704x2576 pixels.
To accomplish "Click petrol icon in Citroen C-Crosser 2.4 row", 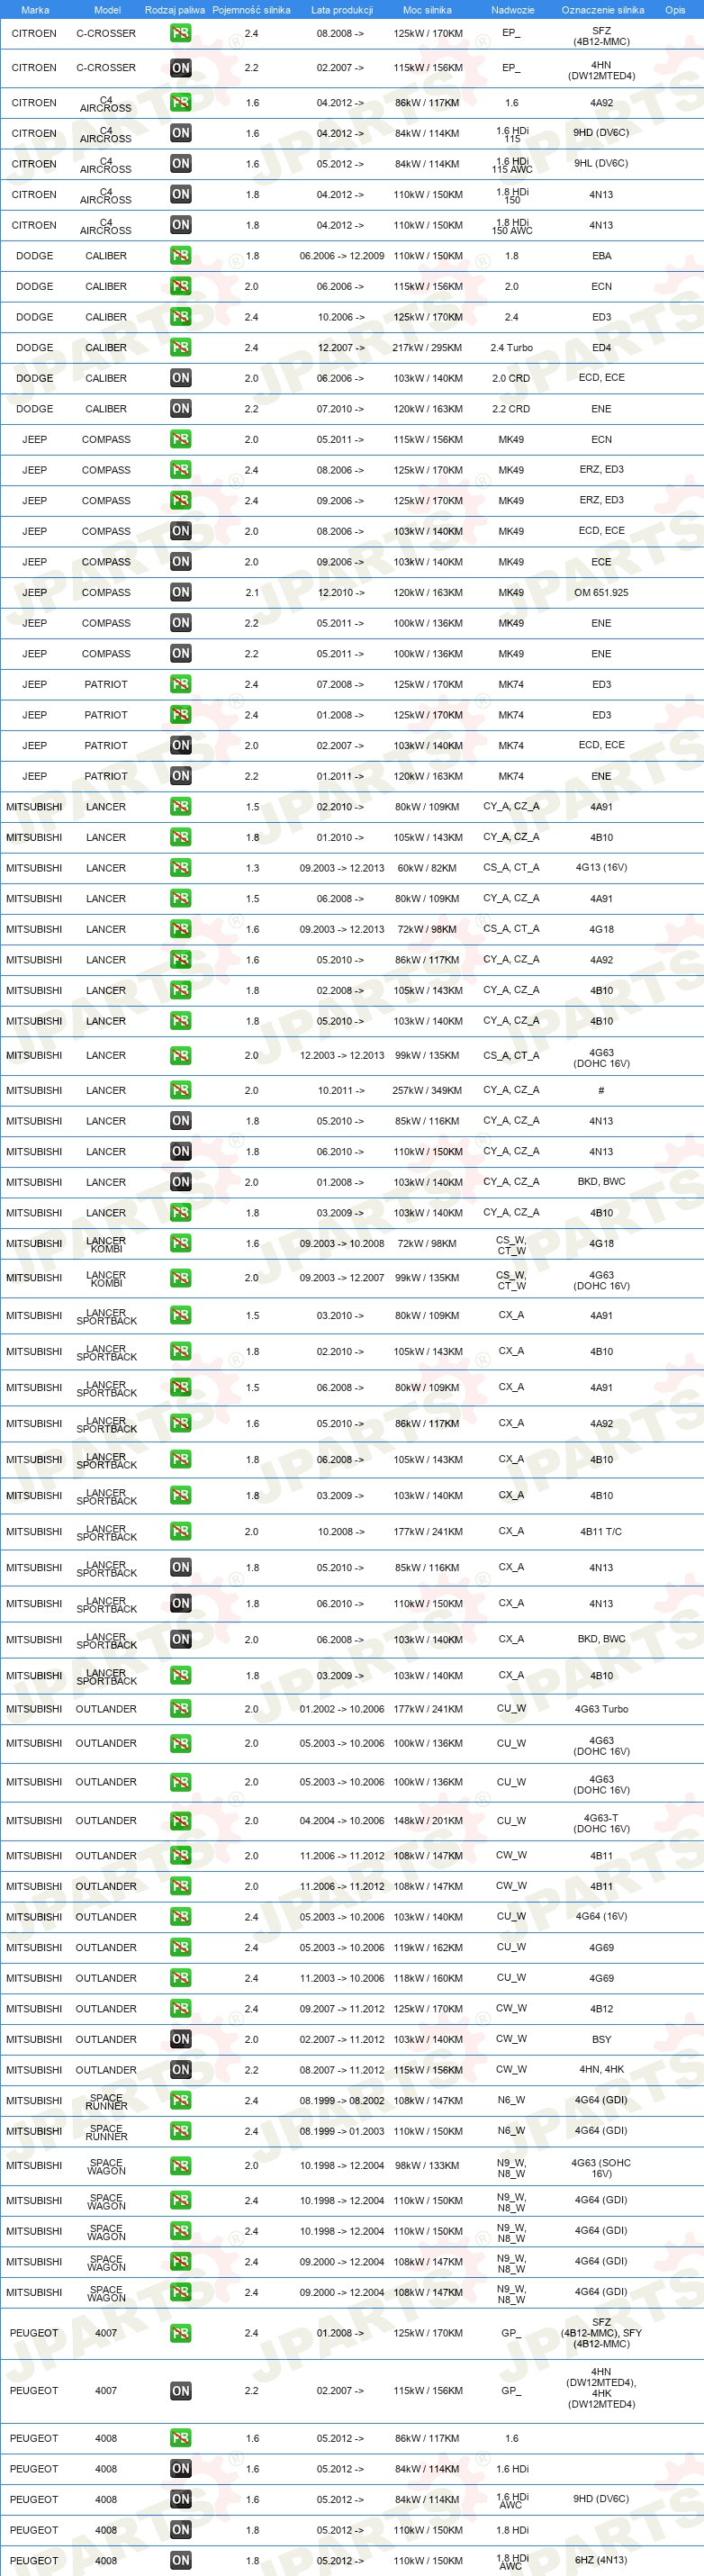I will tap(180, 33).
